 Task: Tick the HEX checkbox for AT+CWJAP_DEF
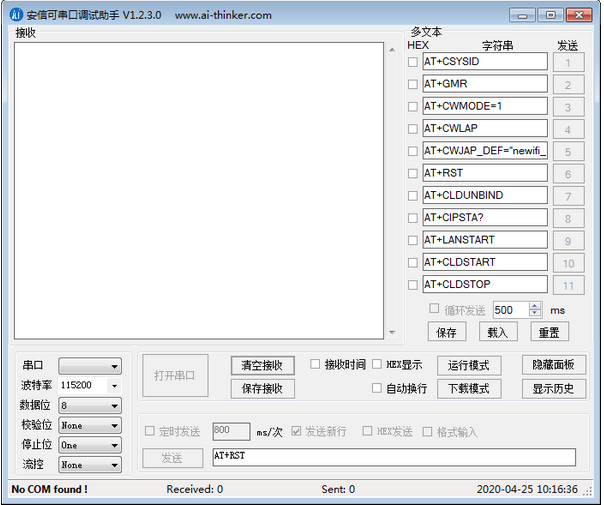click(413, 151)
